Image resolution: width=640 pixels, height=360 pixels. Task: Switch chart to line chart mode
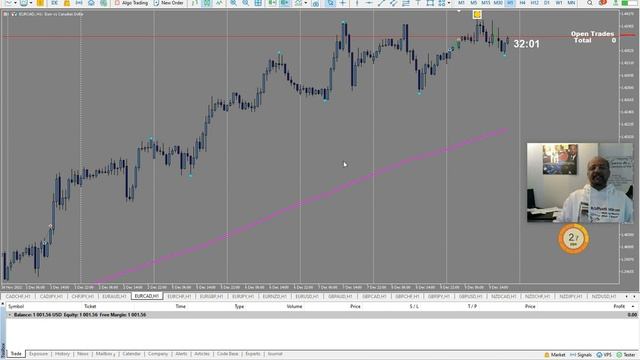(x=220, y=3)
